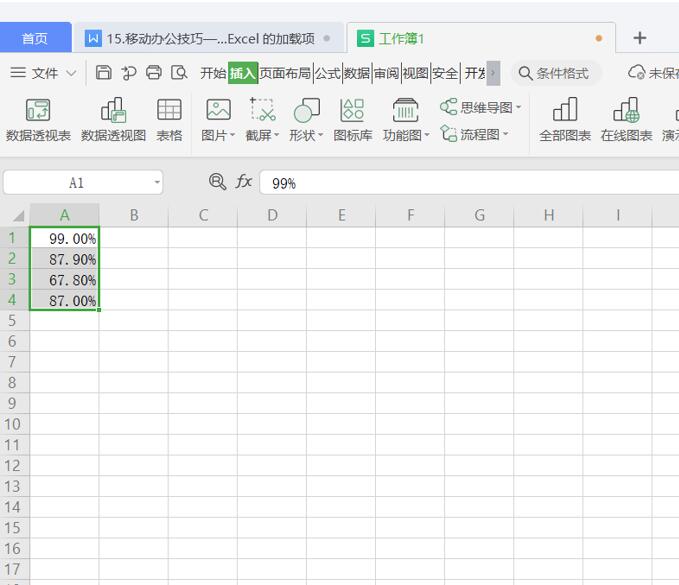Click the formula bar showing 99%
Viewport: 679px width, 585px height.
(x=469, y=182)
